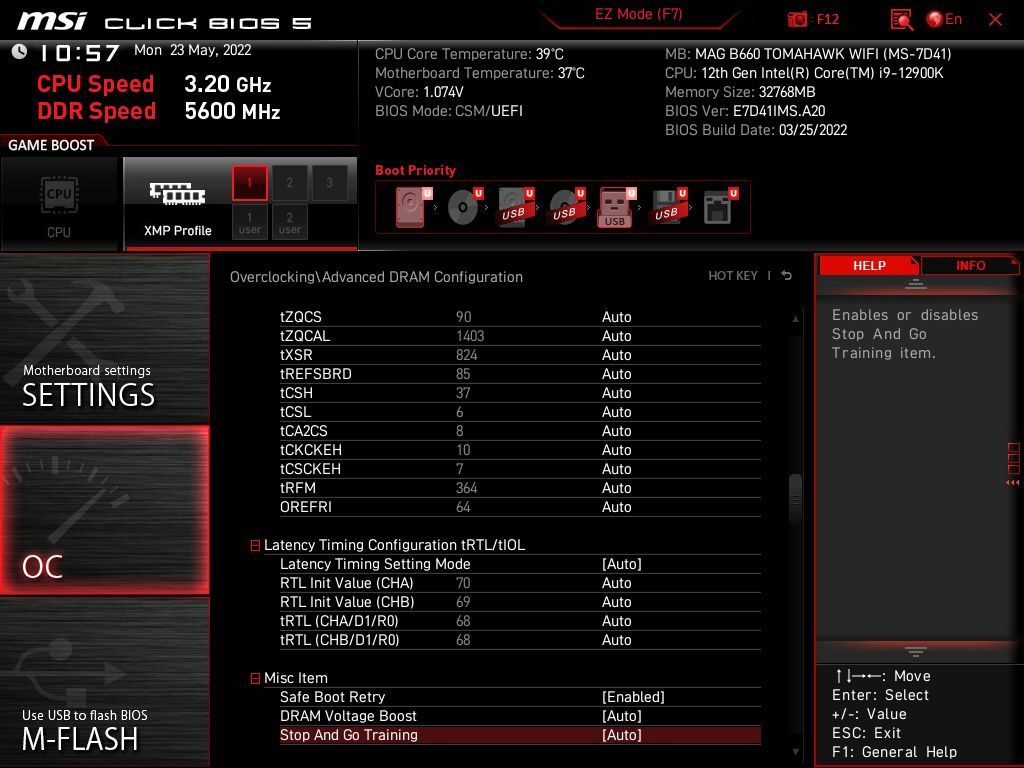Edit tRTL (CHA/D1/R0) Auto value
The height and width of the screenshot is (768, 1024).
[616, 621]
